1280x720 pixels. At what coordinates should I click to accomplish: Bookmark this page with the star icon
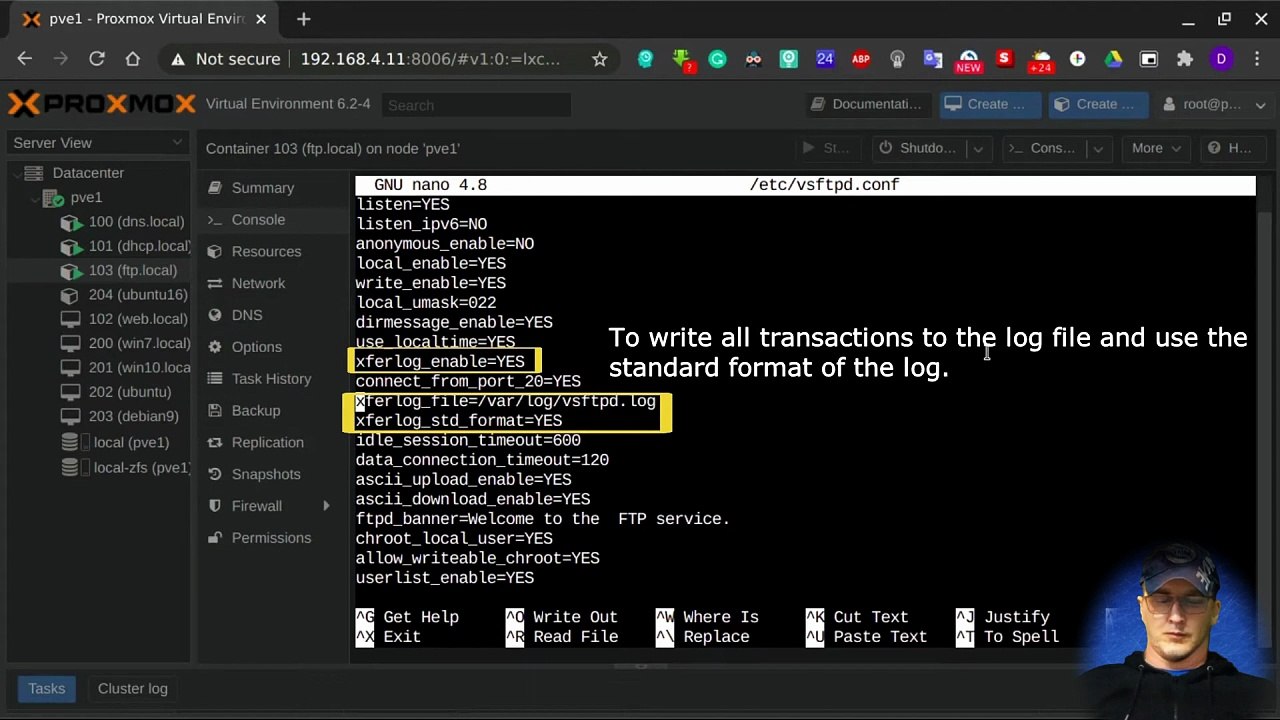599,59
